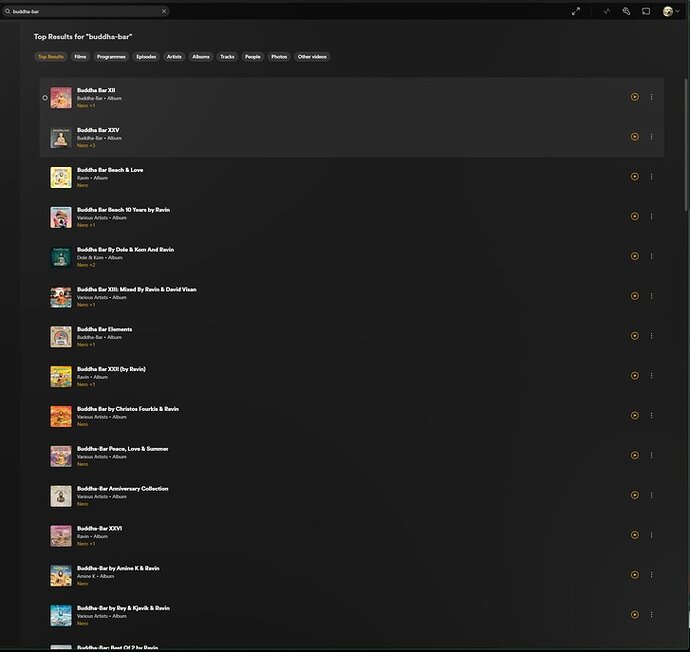The image size is (690, 652).
Task: Switch to the Artists filter
Action: click(174, 57)
